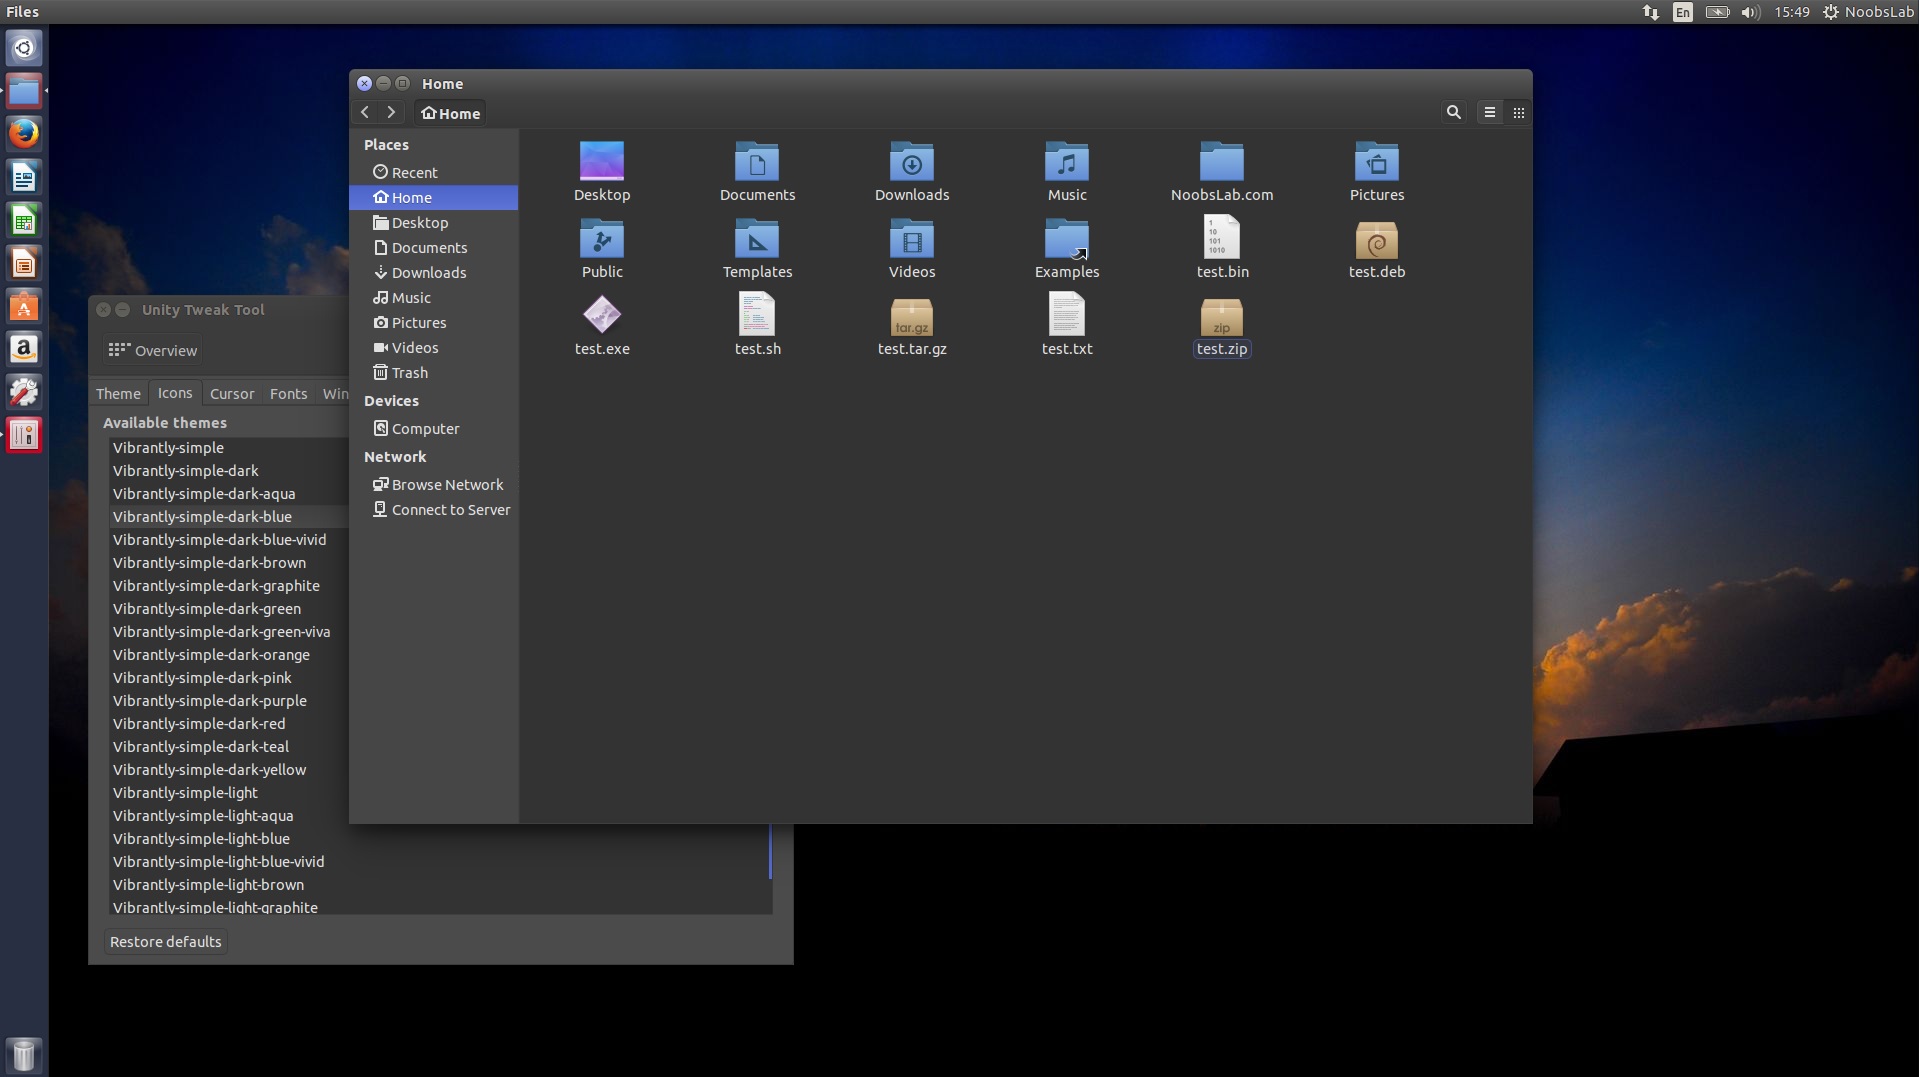The image size is (1919, 1077).
Task: Go back in Files navigation
Action: tap(365, 113)
